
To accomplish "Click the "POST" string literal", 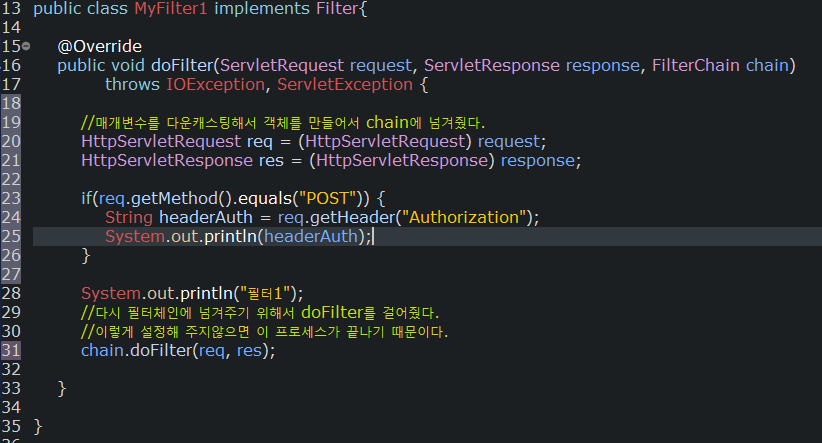I will pyautogui.click(x=328, y=199).
